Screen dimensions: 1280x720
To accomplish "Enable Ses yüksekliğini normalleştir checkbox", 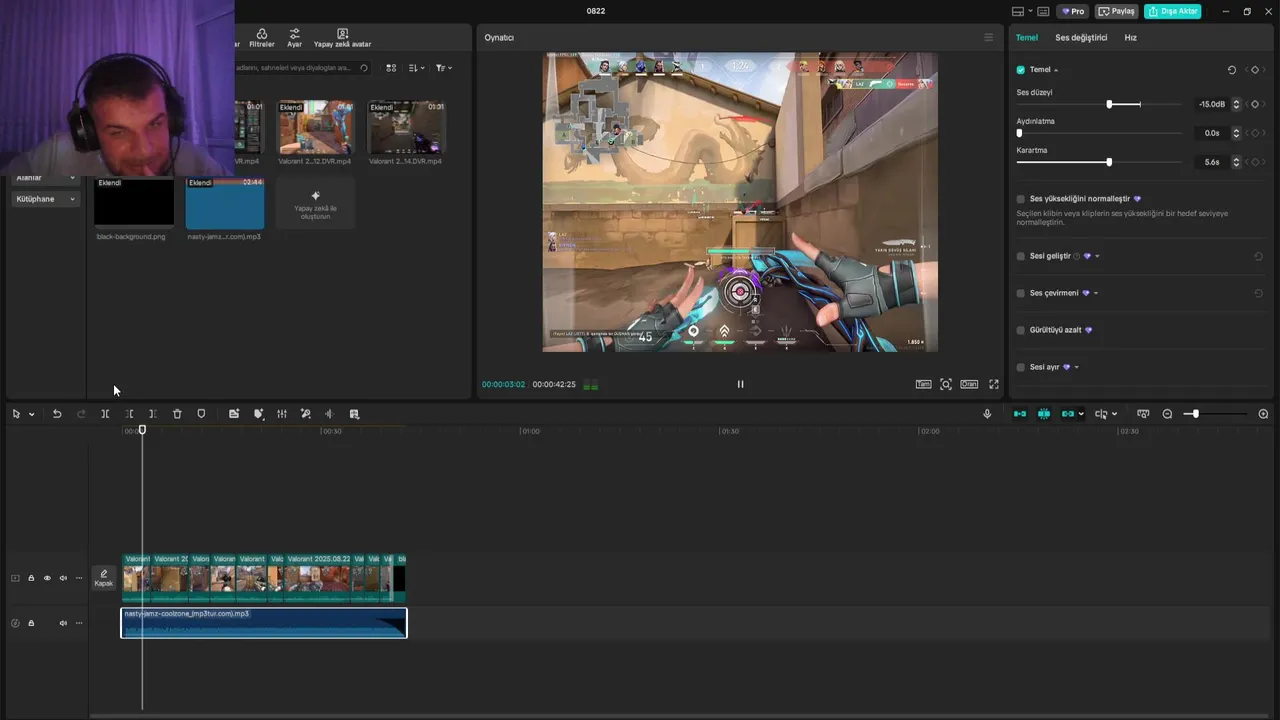I will [x=1021, y=199].
